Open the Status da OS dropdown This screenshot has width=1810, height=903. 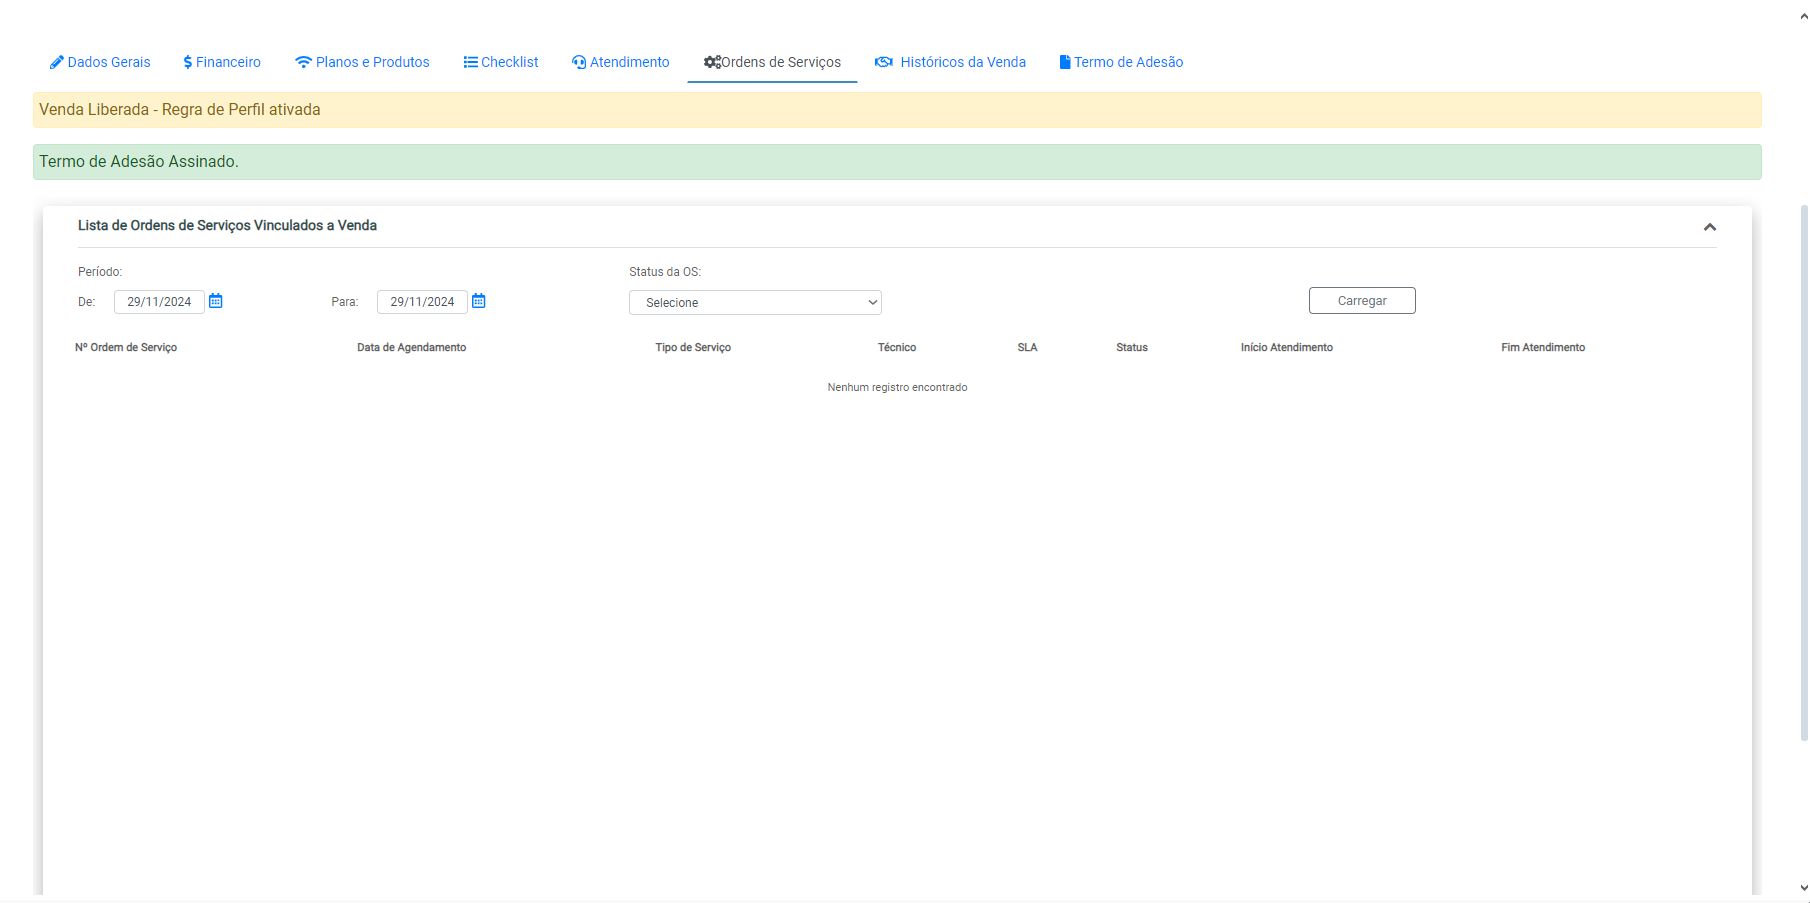pyautogui.click(x=755, y=302)
